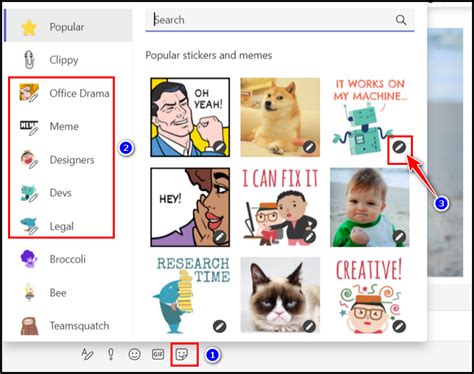Viewport: 474px width, 374px height.
Task: Edit It Works On My Machine pencil icon
Action: pos(399,147)
